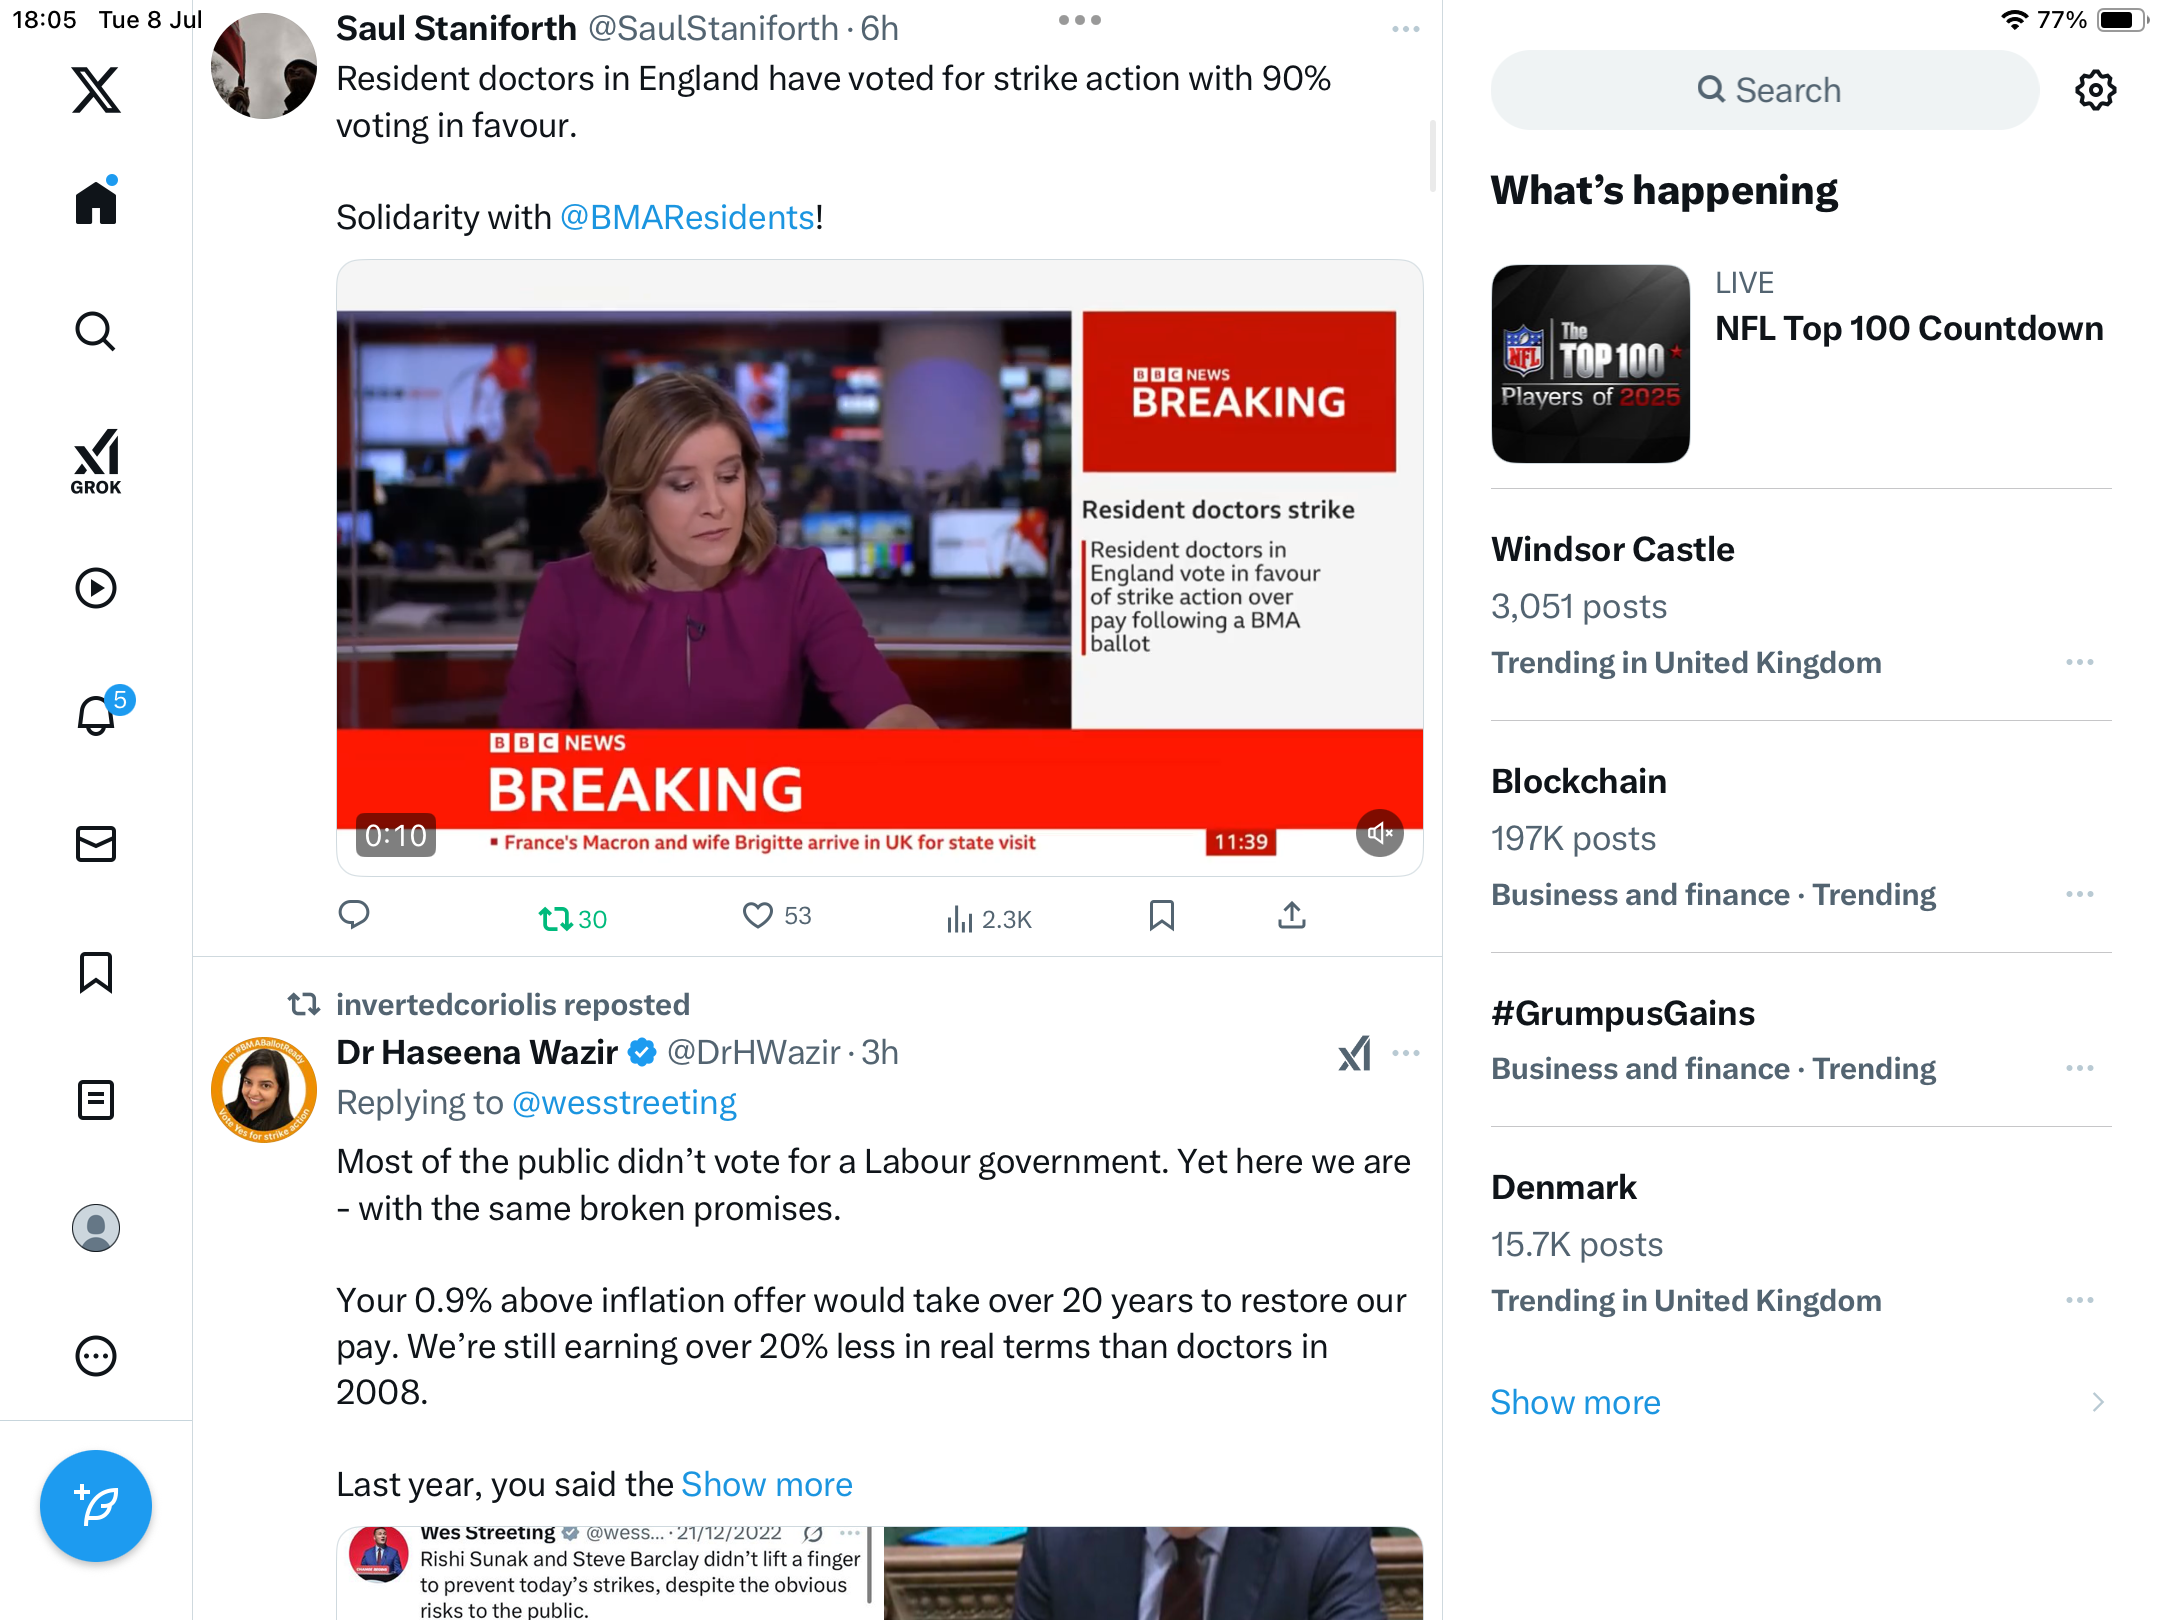
Task: Open @BMAResidents mention link
Action: 687,217
